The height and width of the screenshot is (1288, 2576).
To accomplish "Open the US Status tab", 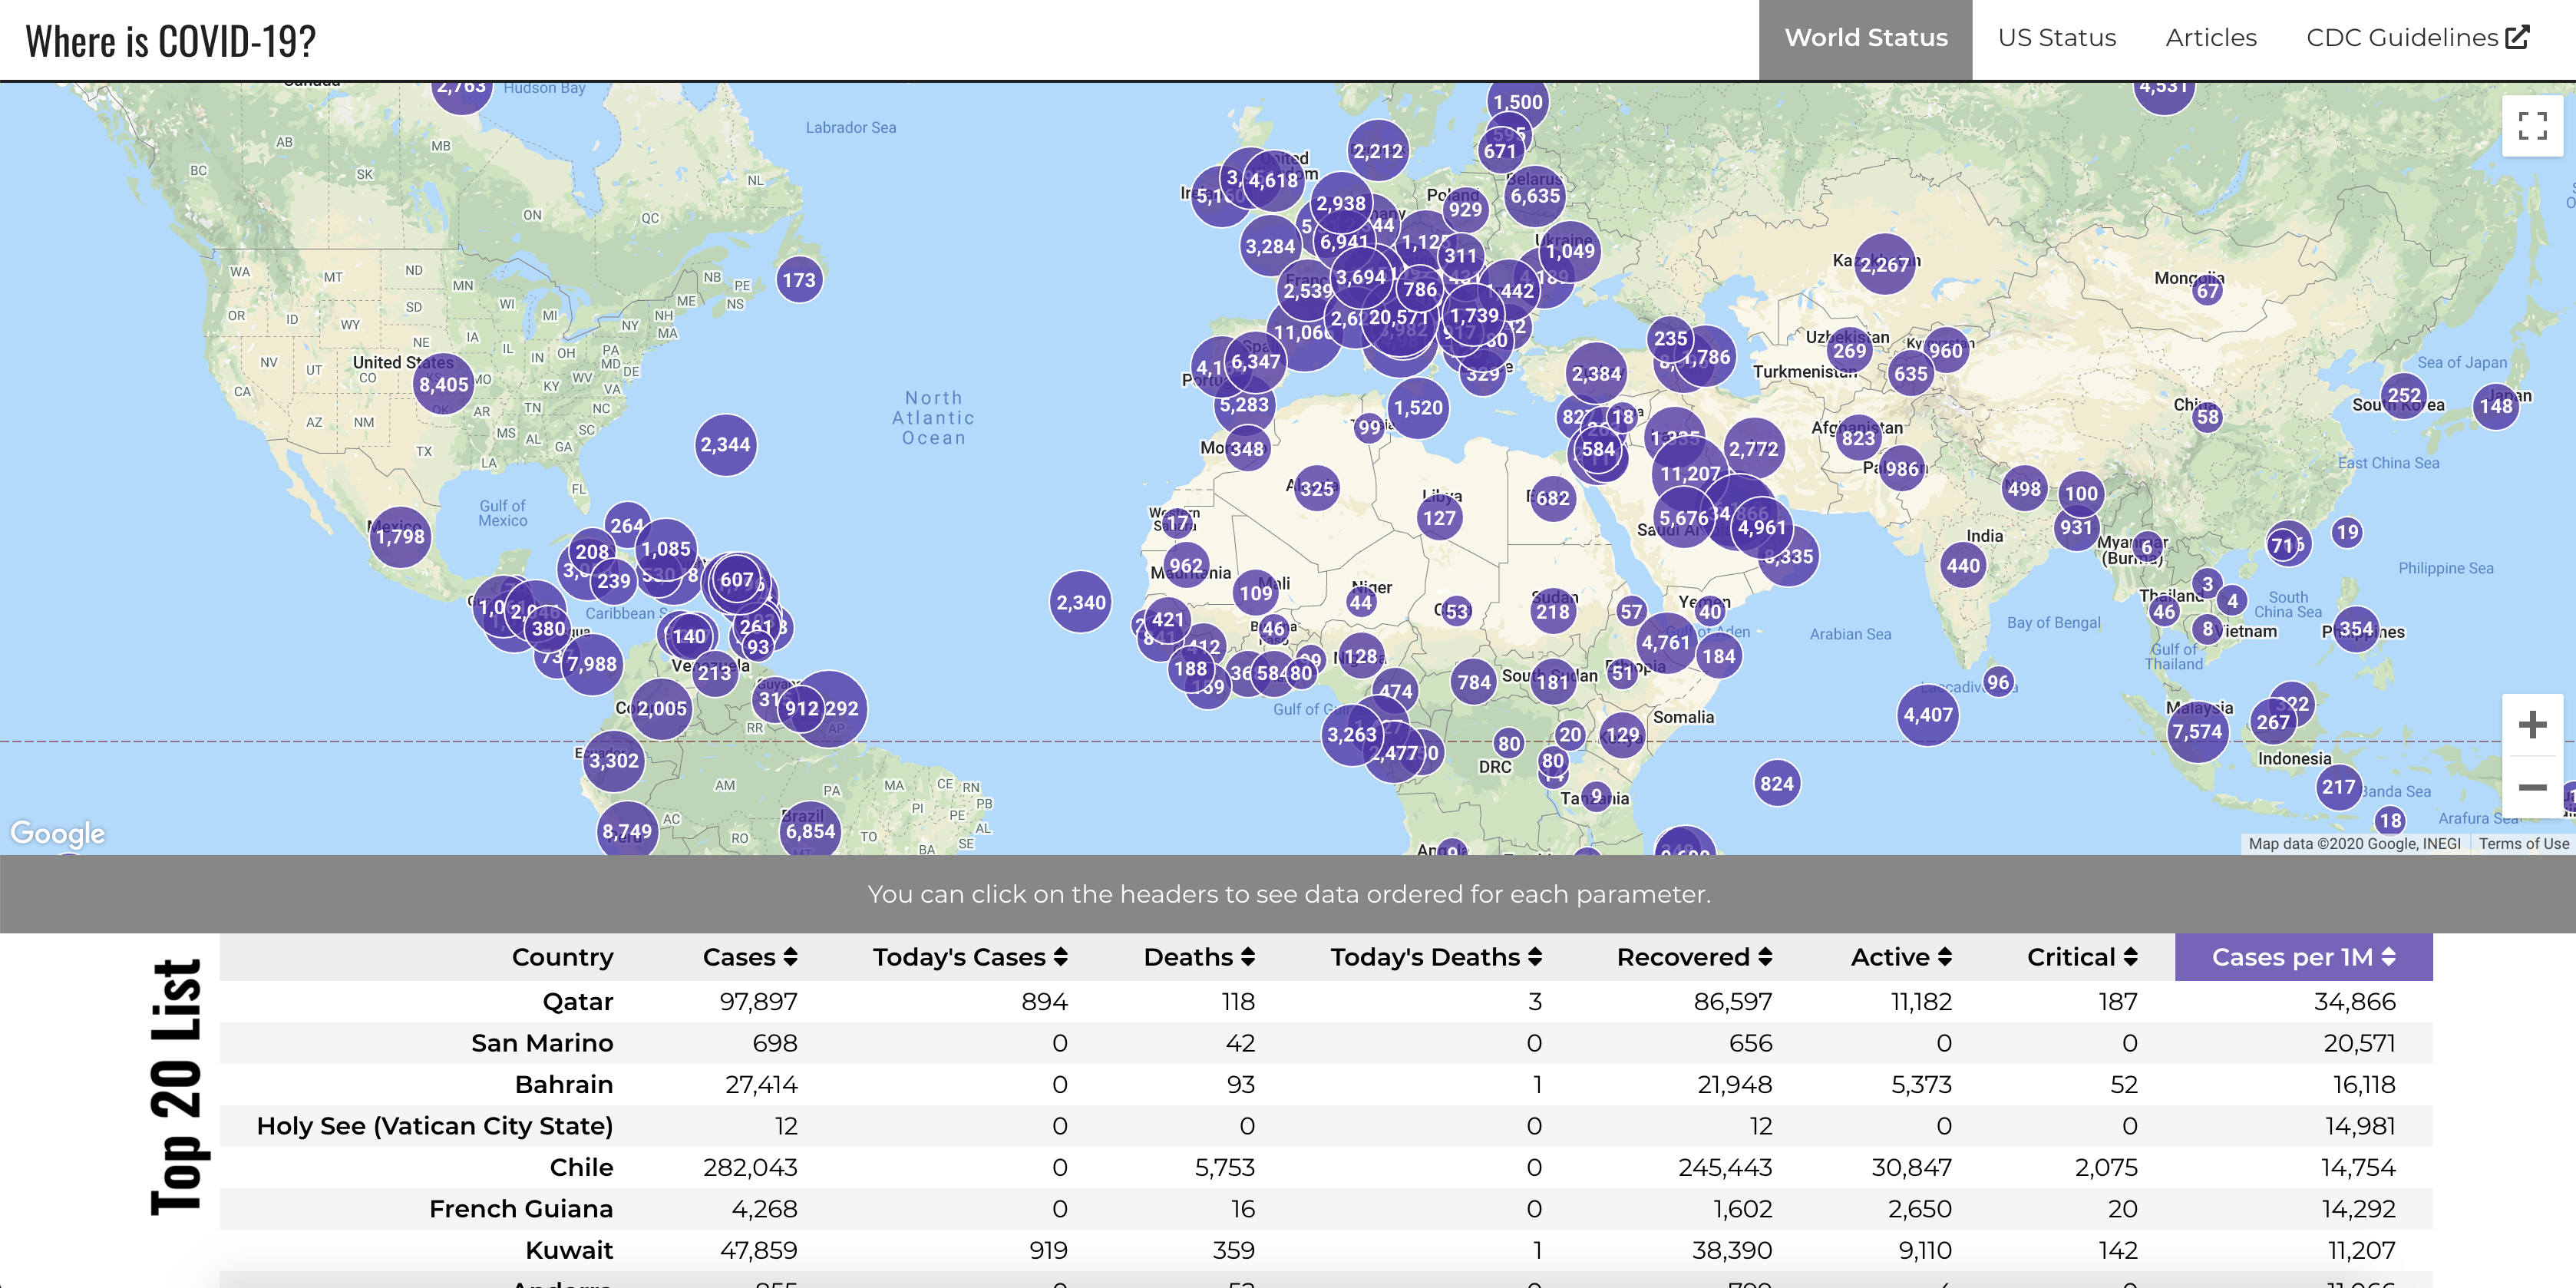I will coord(2056,38).
